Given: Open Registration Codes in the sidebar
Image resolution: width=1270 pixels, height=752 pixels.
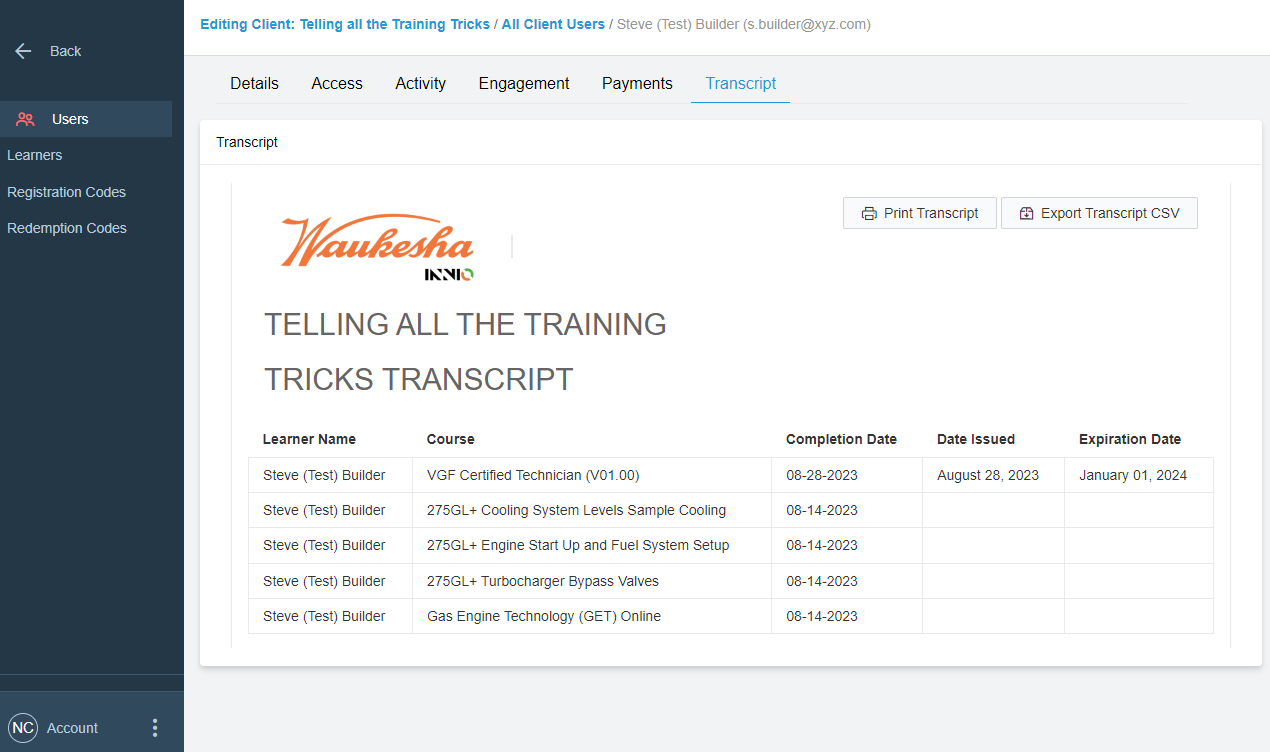Looking at the screenshot, I should click(x=66, y=192).
